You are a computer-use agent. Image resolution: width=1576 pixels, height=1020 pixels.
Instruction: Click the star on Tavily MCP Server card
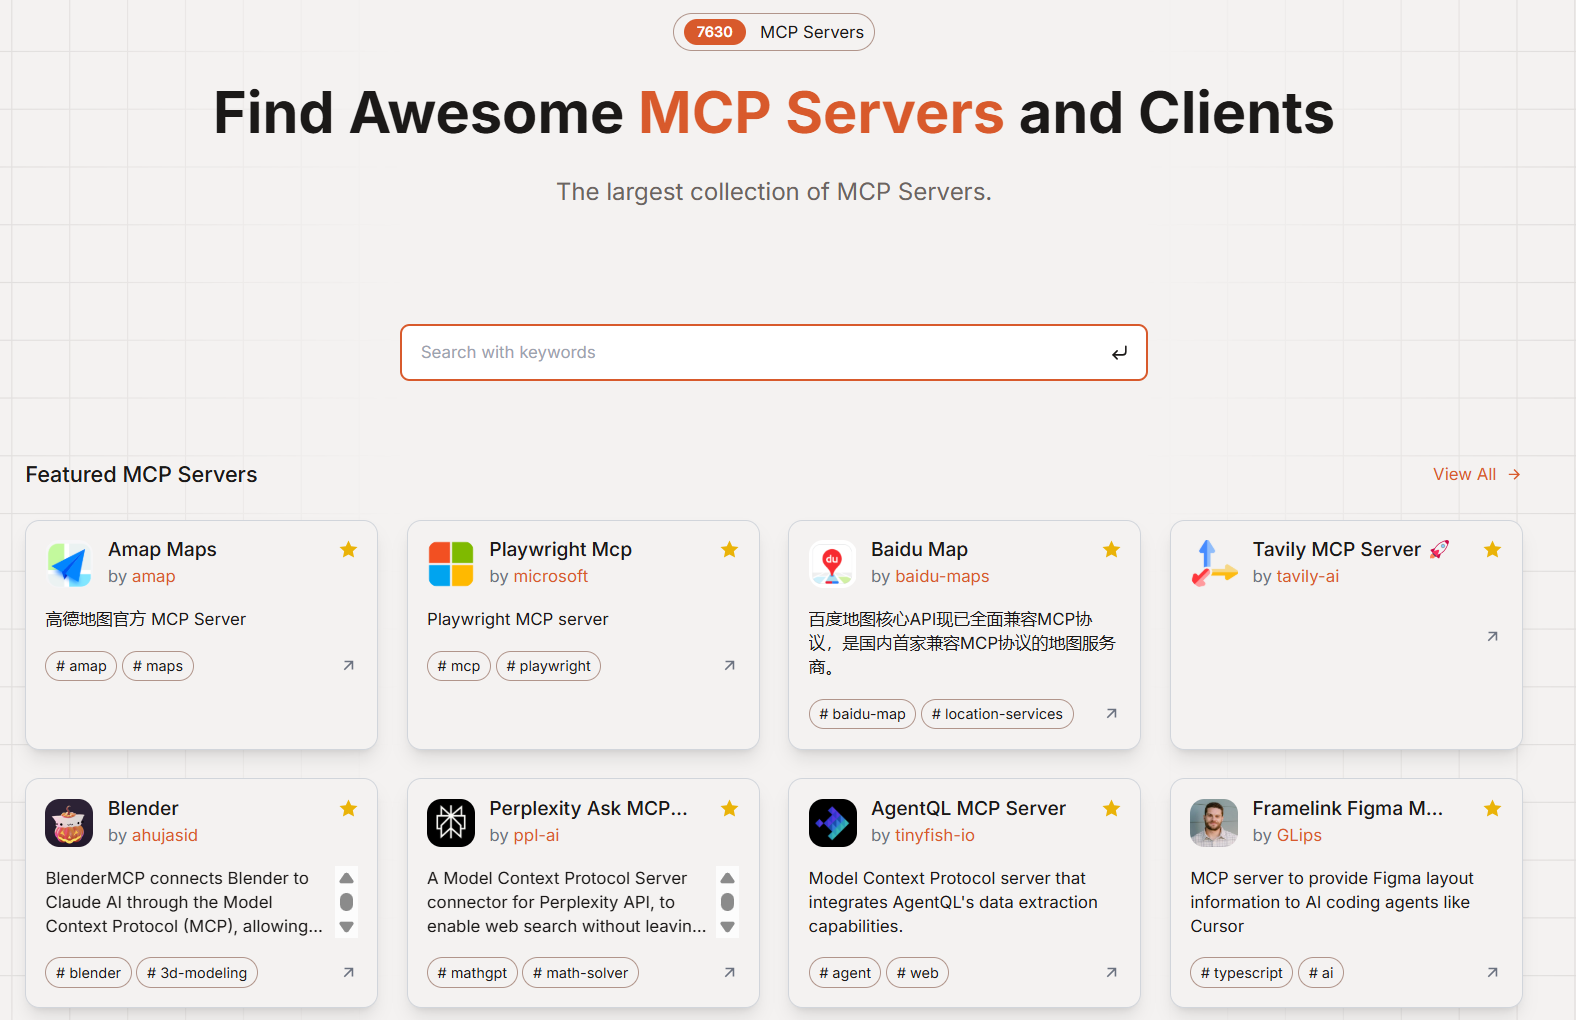point(1492,549)
